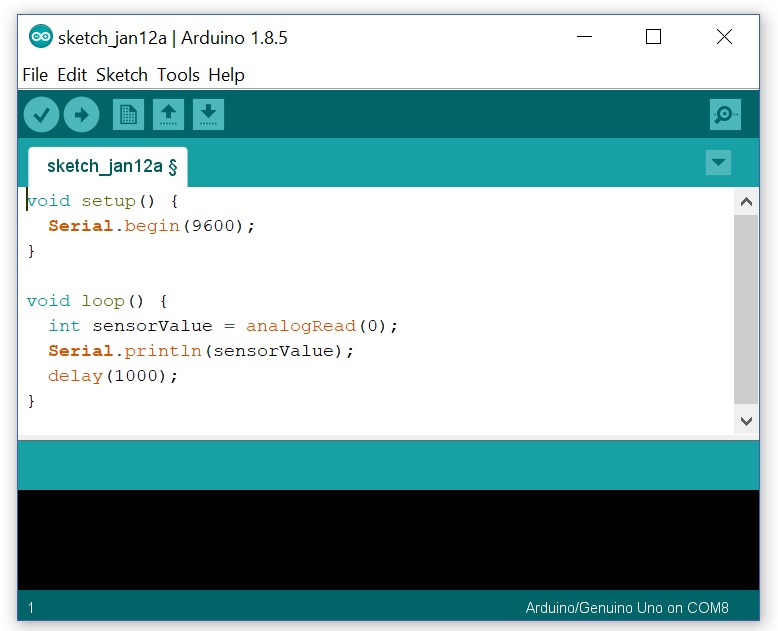Screen dimensions: 778x631
Task: Click the 'Serial.begin(9600);' code line
Action: (151, 226)
